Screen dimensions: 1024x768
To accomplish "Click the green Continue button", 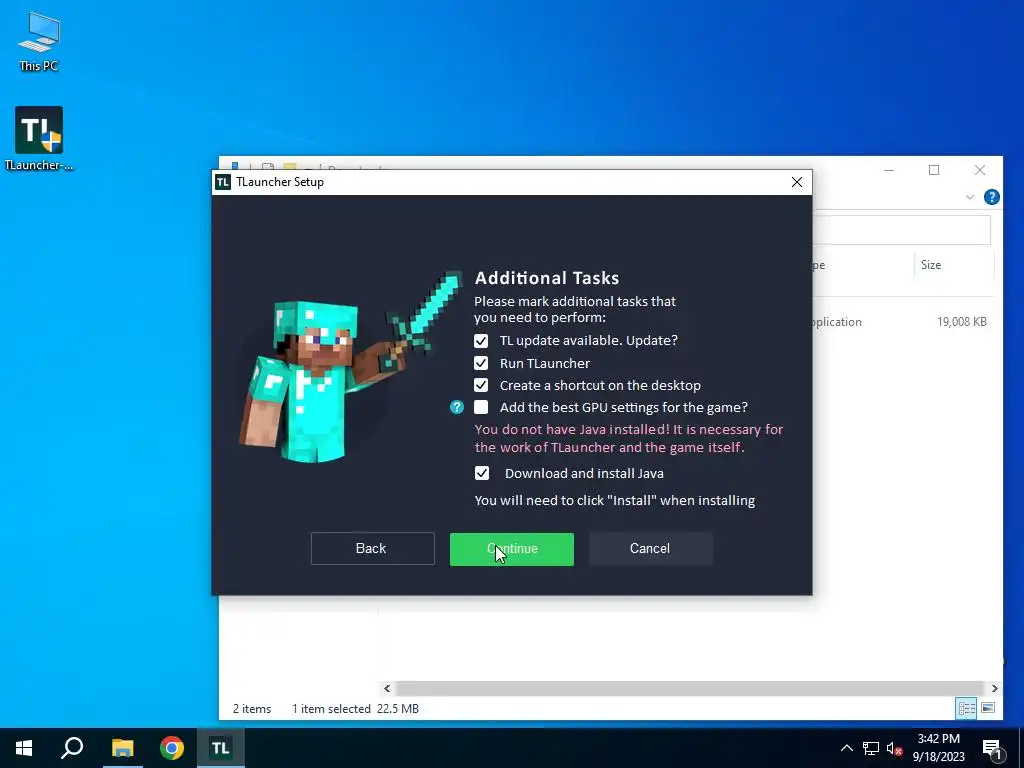I will pyautogui.click(x=512, y=549).
